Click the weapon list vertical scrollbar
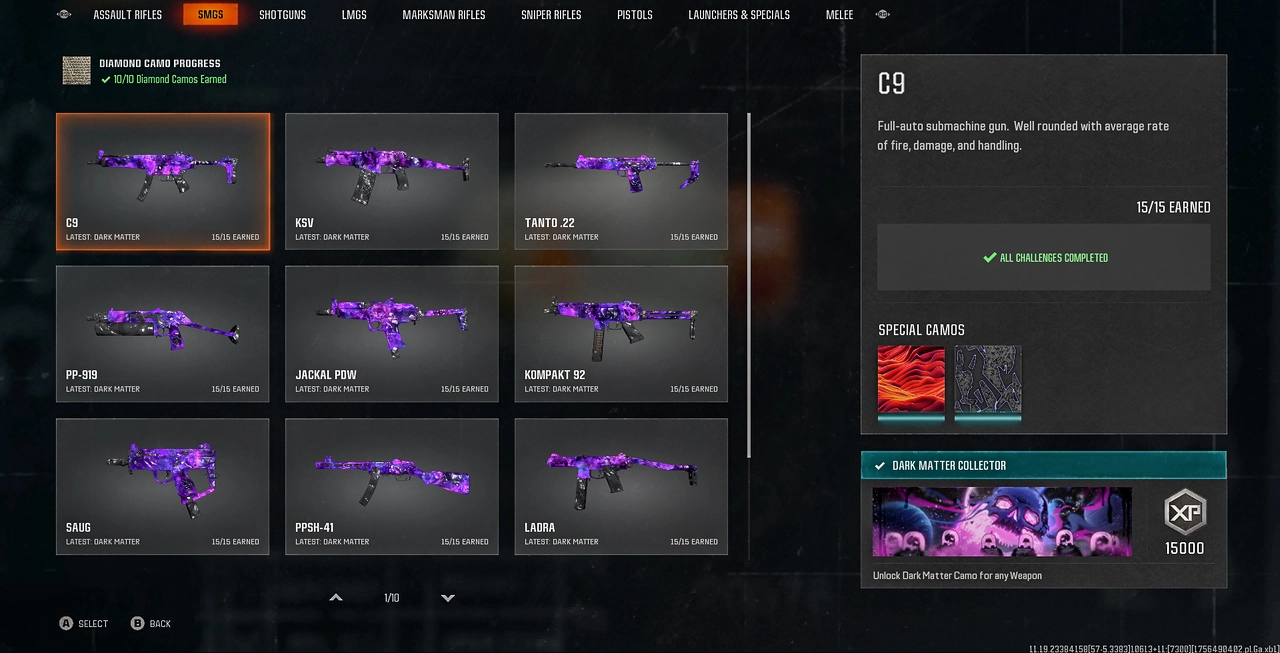Screen dimensions: 1280x653 pyautogui.click(x=749, y=287)
